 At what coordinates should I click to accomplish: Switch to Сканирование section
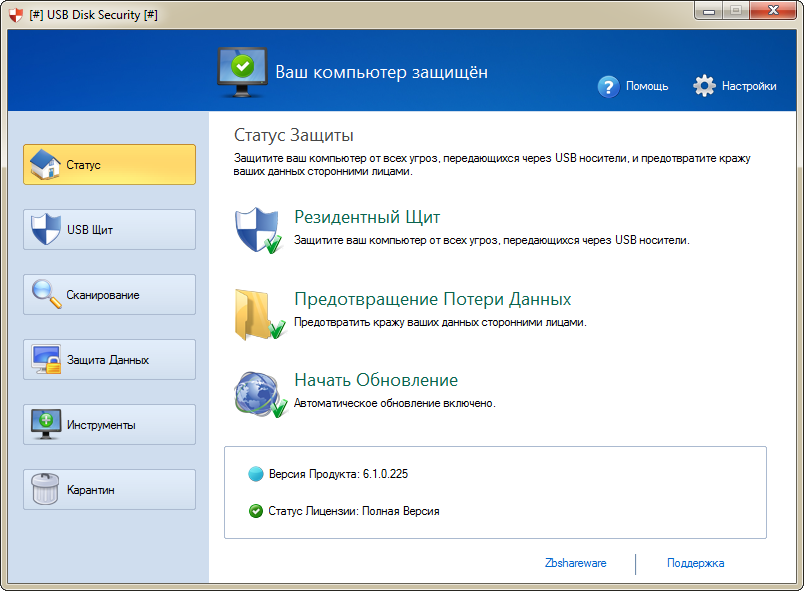click(x=109, y=295)
